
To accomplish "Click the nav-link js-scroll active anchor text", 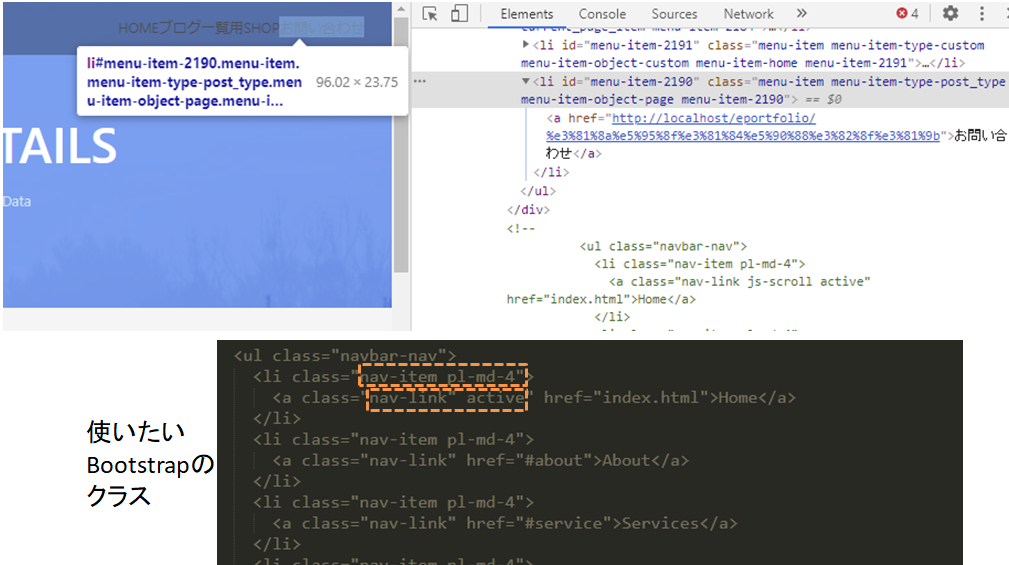I will [739, 282].
